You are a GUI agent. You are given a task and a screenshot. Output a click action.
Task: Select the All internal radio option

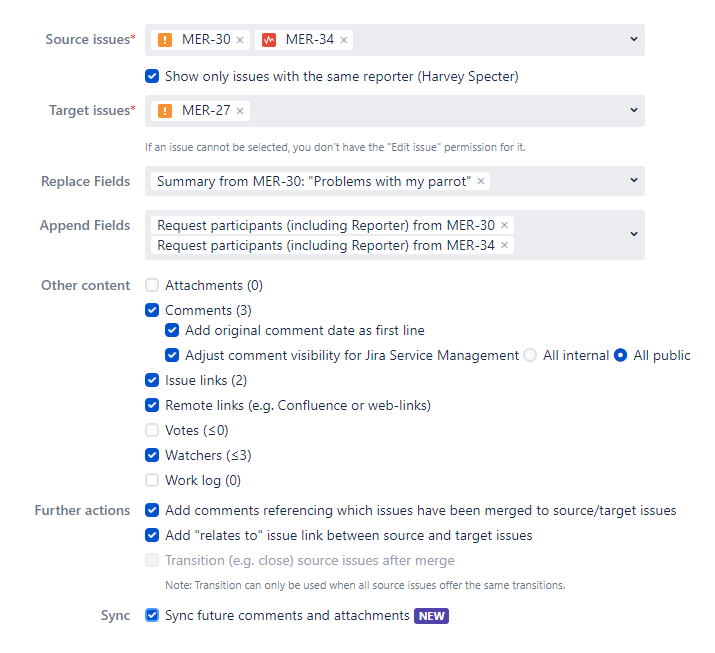coord(530,355)
